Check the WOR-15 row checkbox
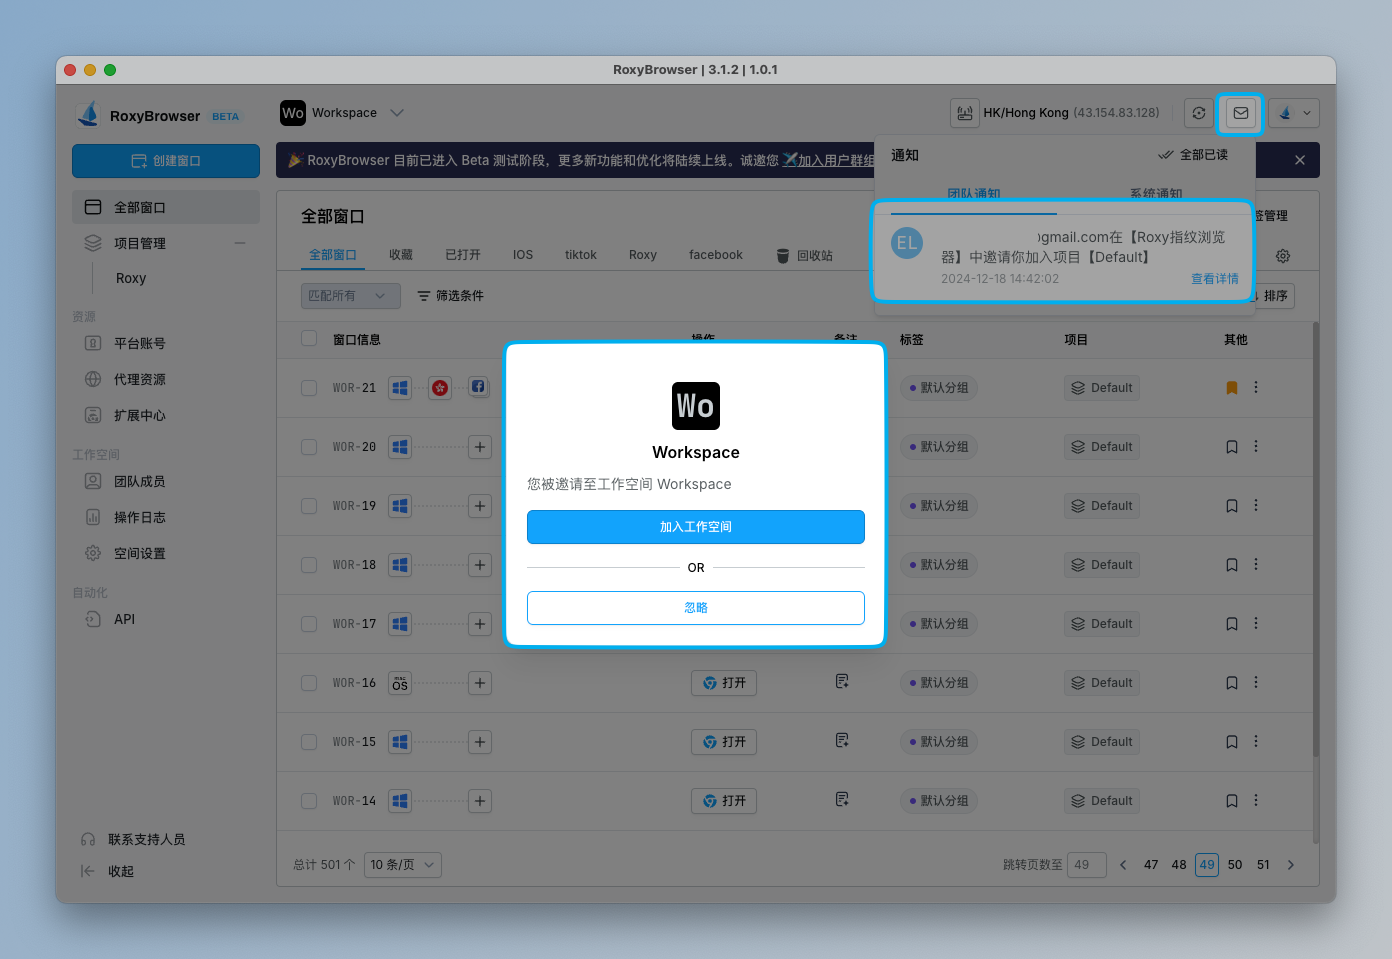Viewport: 1392px width, 959px height. click(309, 742)
